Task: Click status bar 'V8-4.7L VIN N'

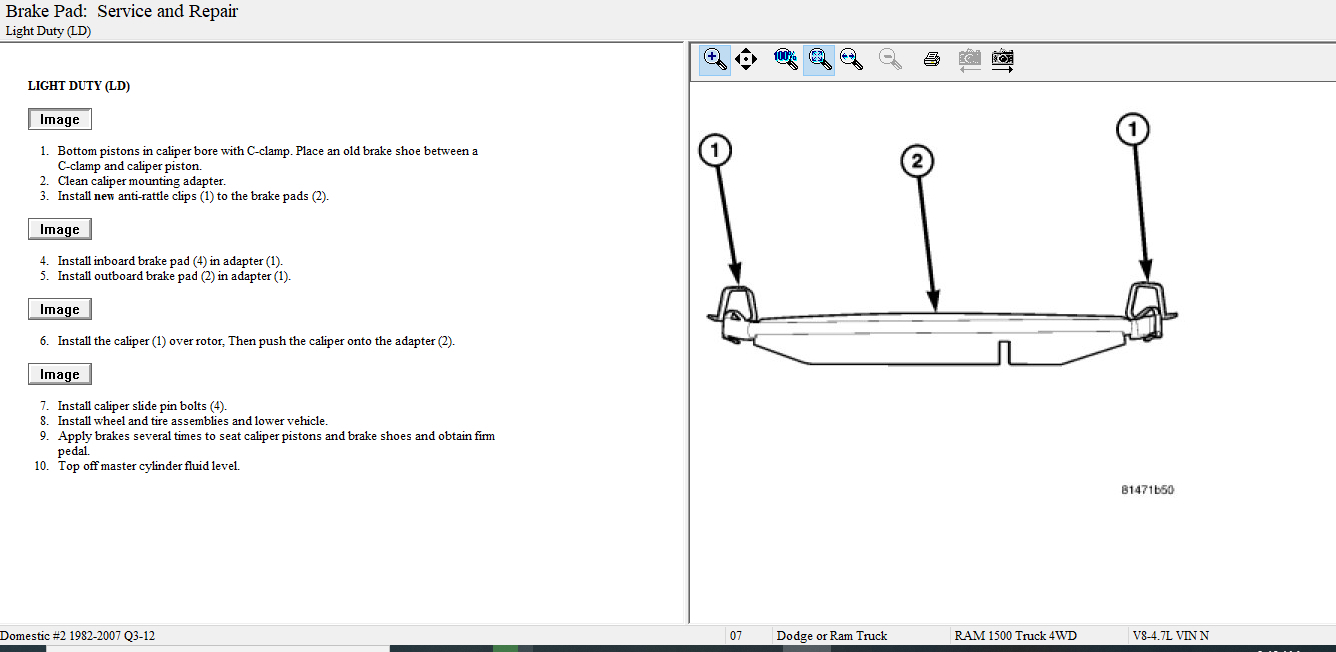Action: pos(1171,636)
